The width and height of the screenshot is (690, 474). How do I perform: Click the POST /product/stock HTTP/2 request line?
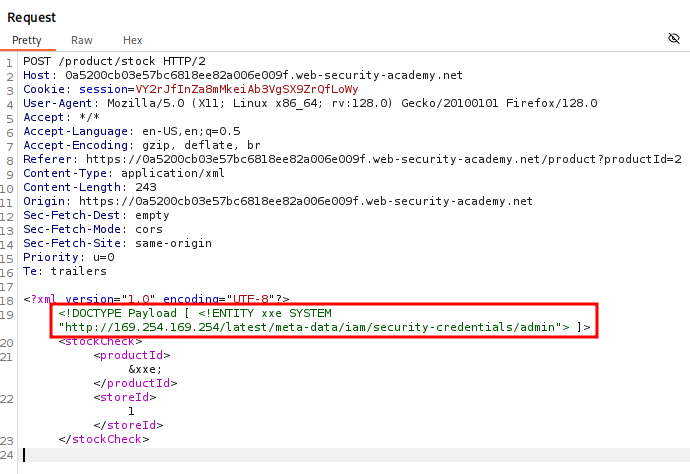[114, 61]
